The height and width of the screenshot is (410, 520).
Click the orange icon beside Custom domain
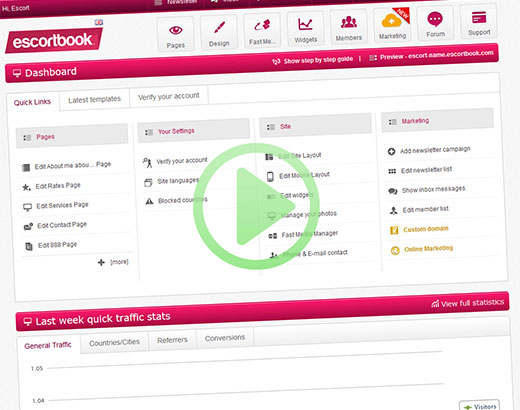394,230
